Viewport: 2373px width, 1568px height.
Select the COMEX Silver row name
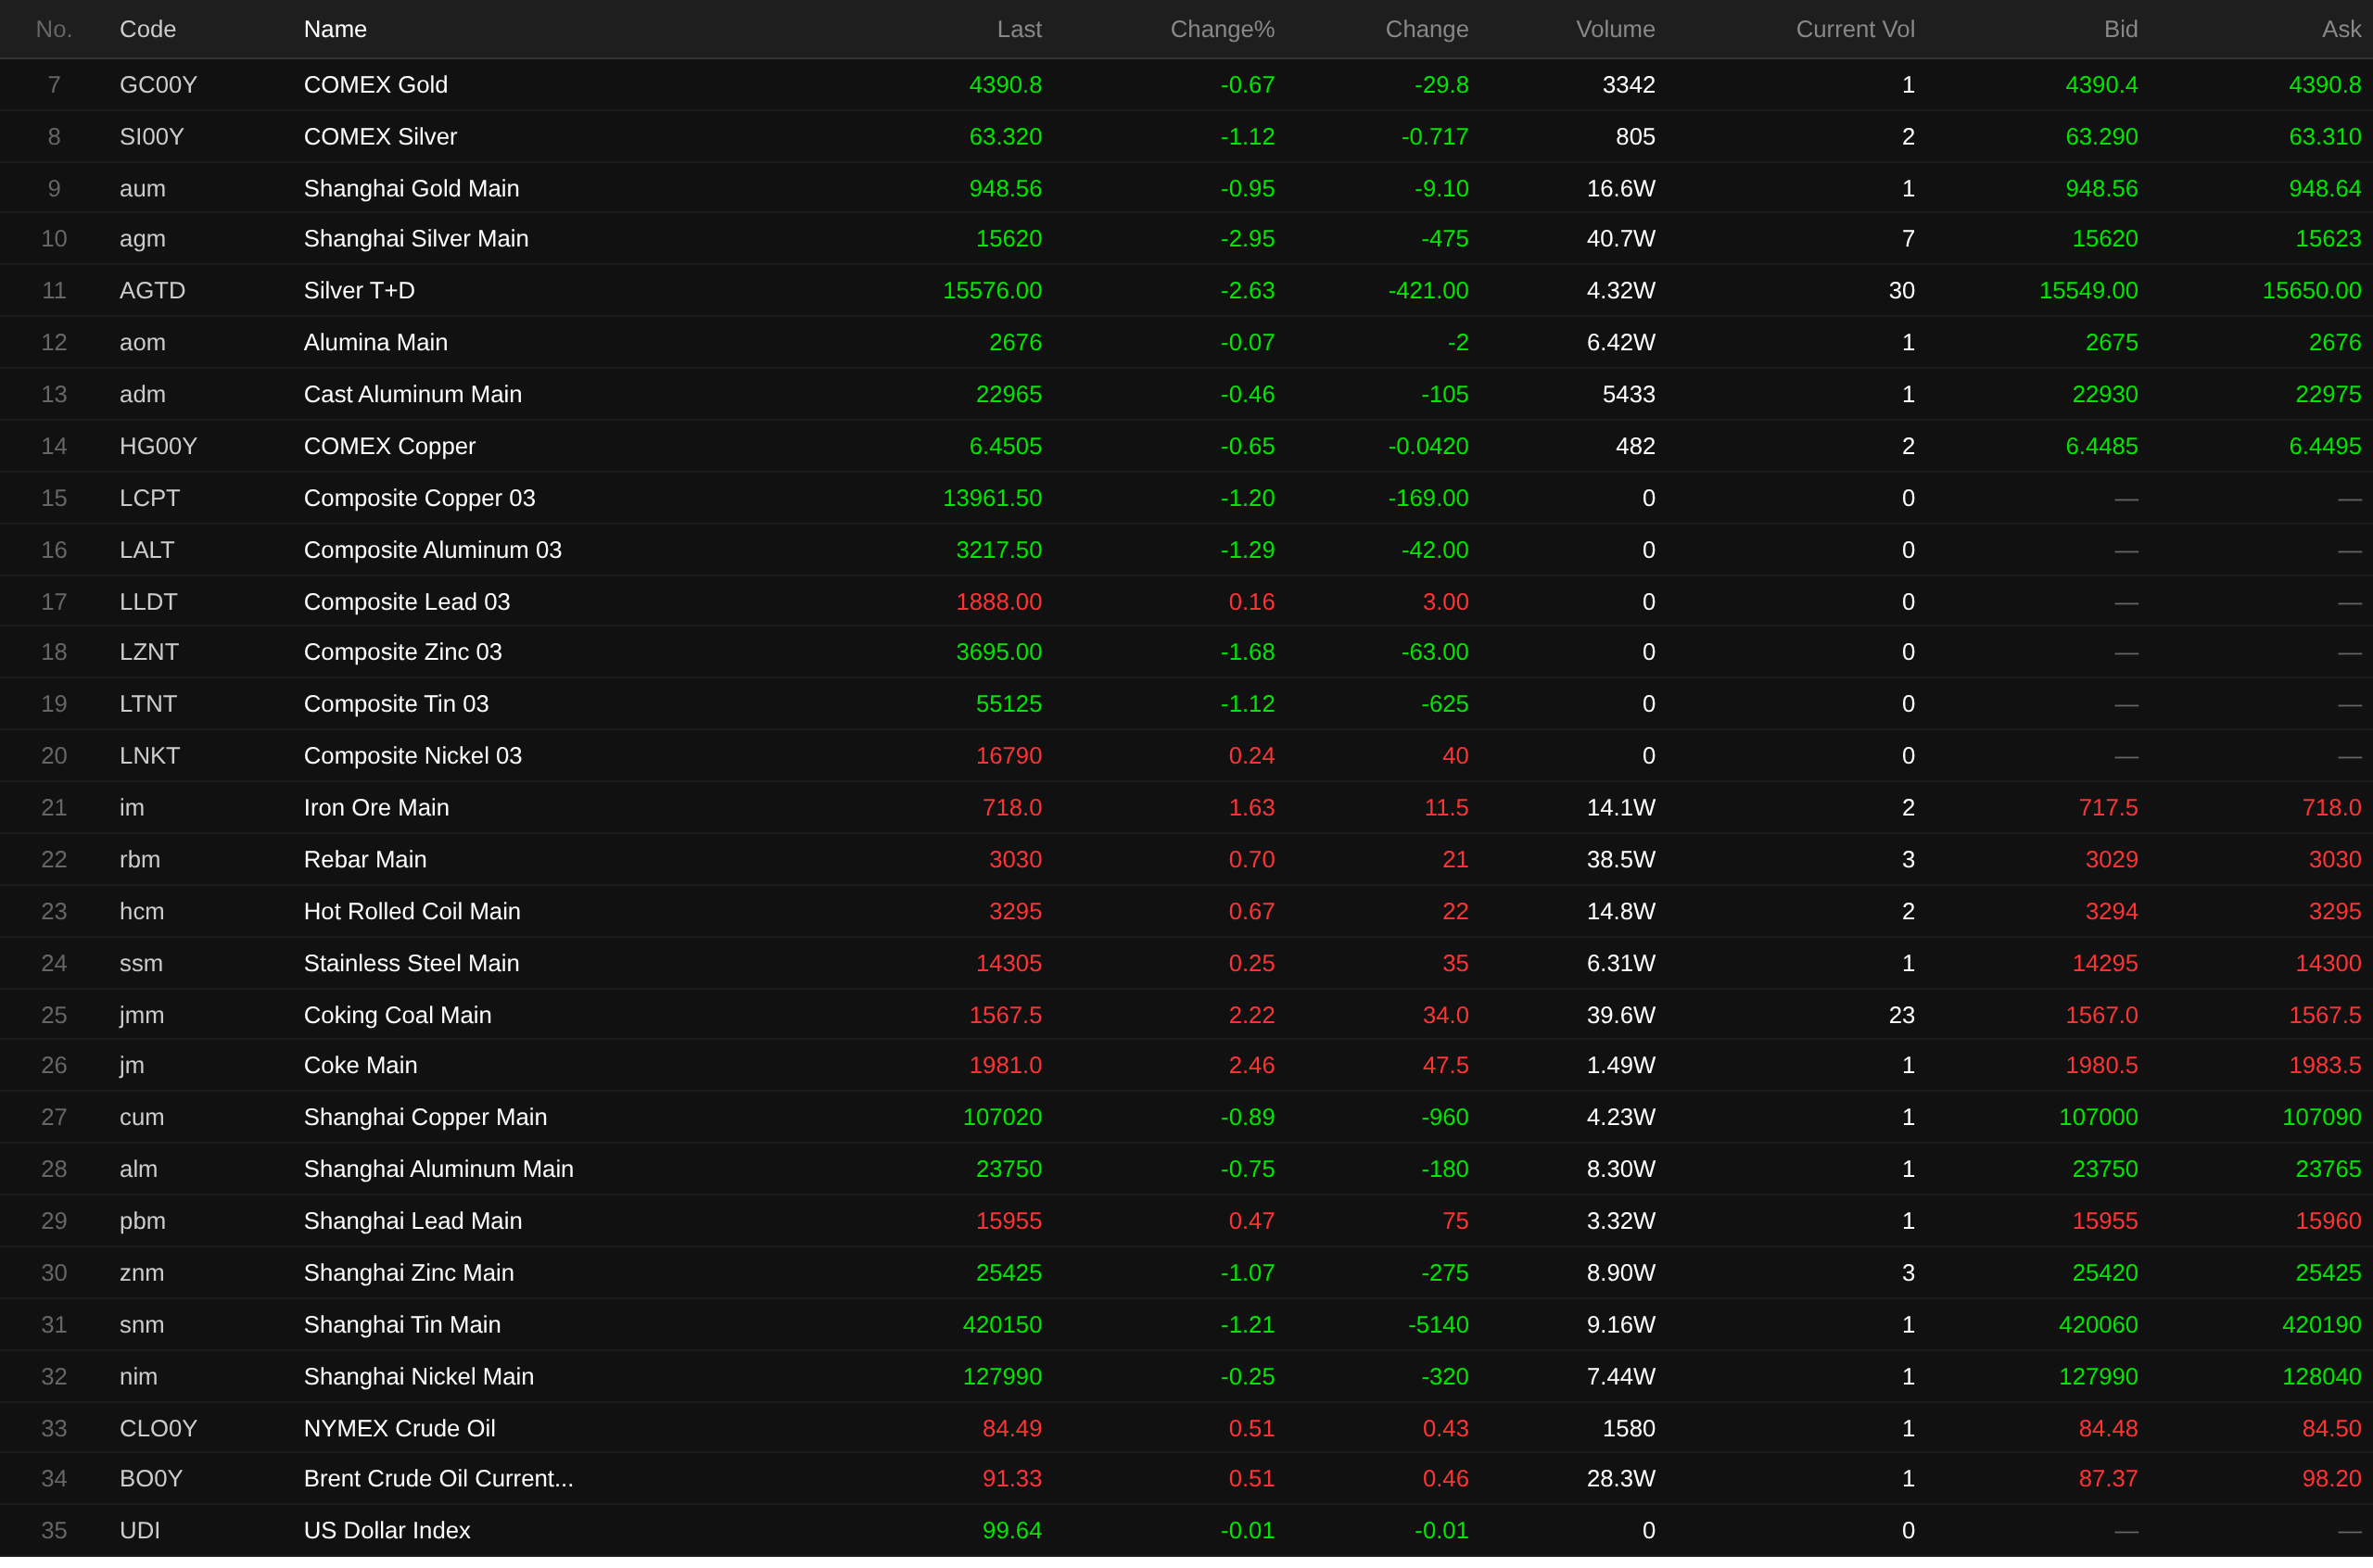click(380, 137)
